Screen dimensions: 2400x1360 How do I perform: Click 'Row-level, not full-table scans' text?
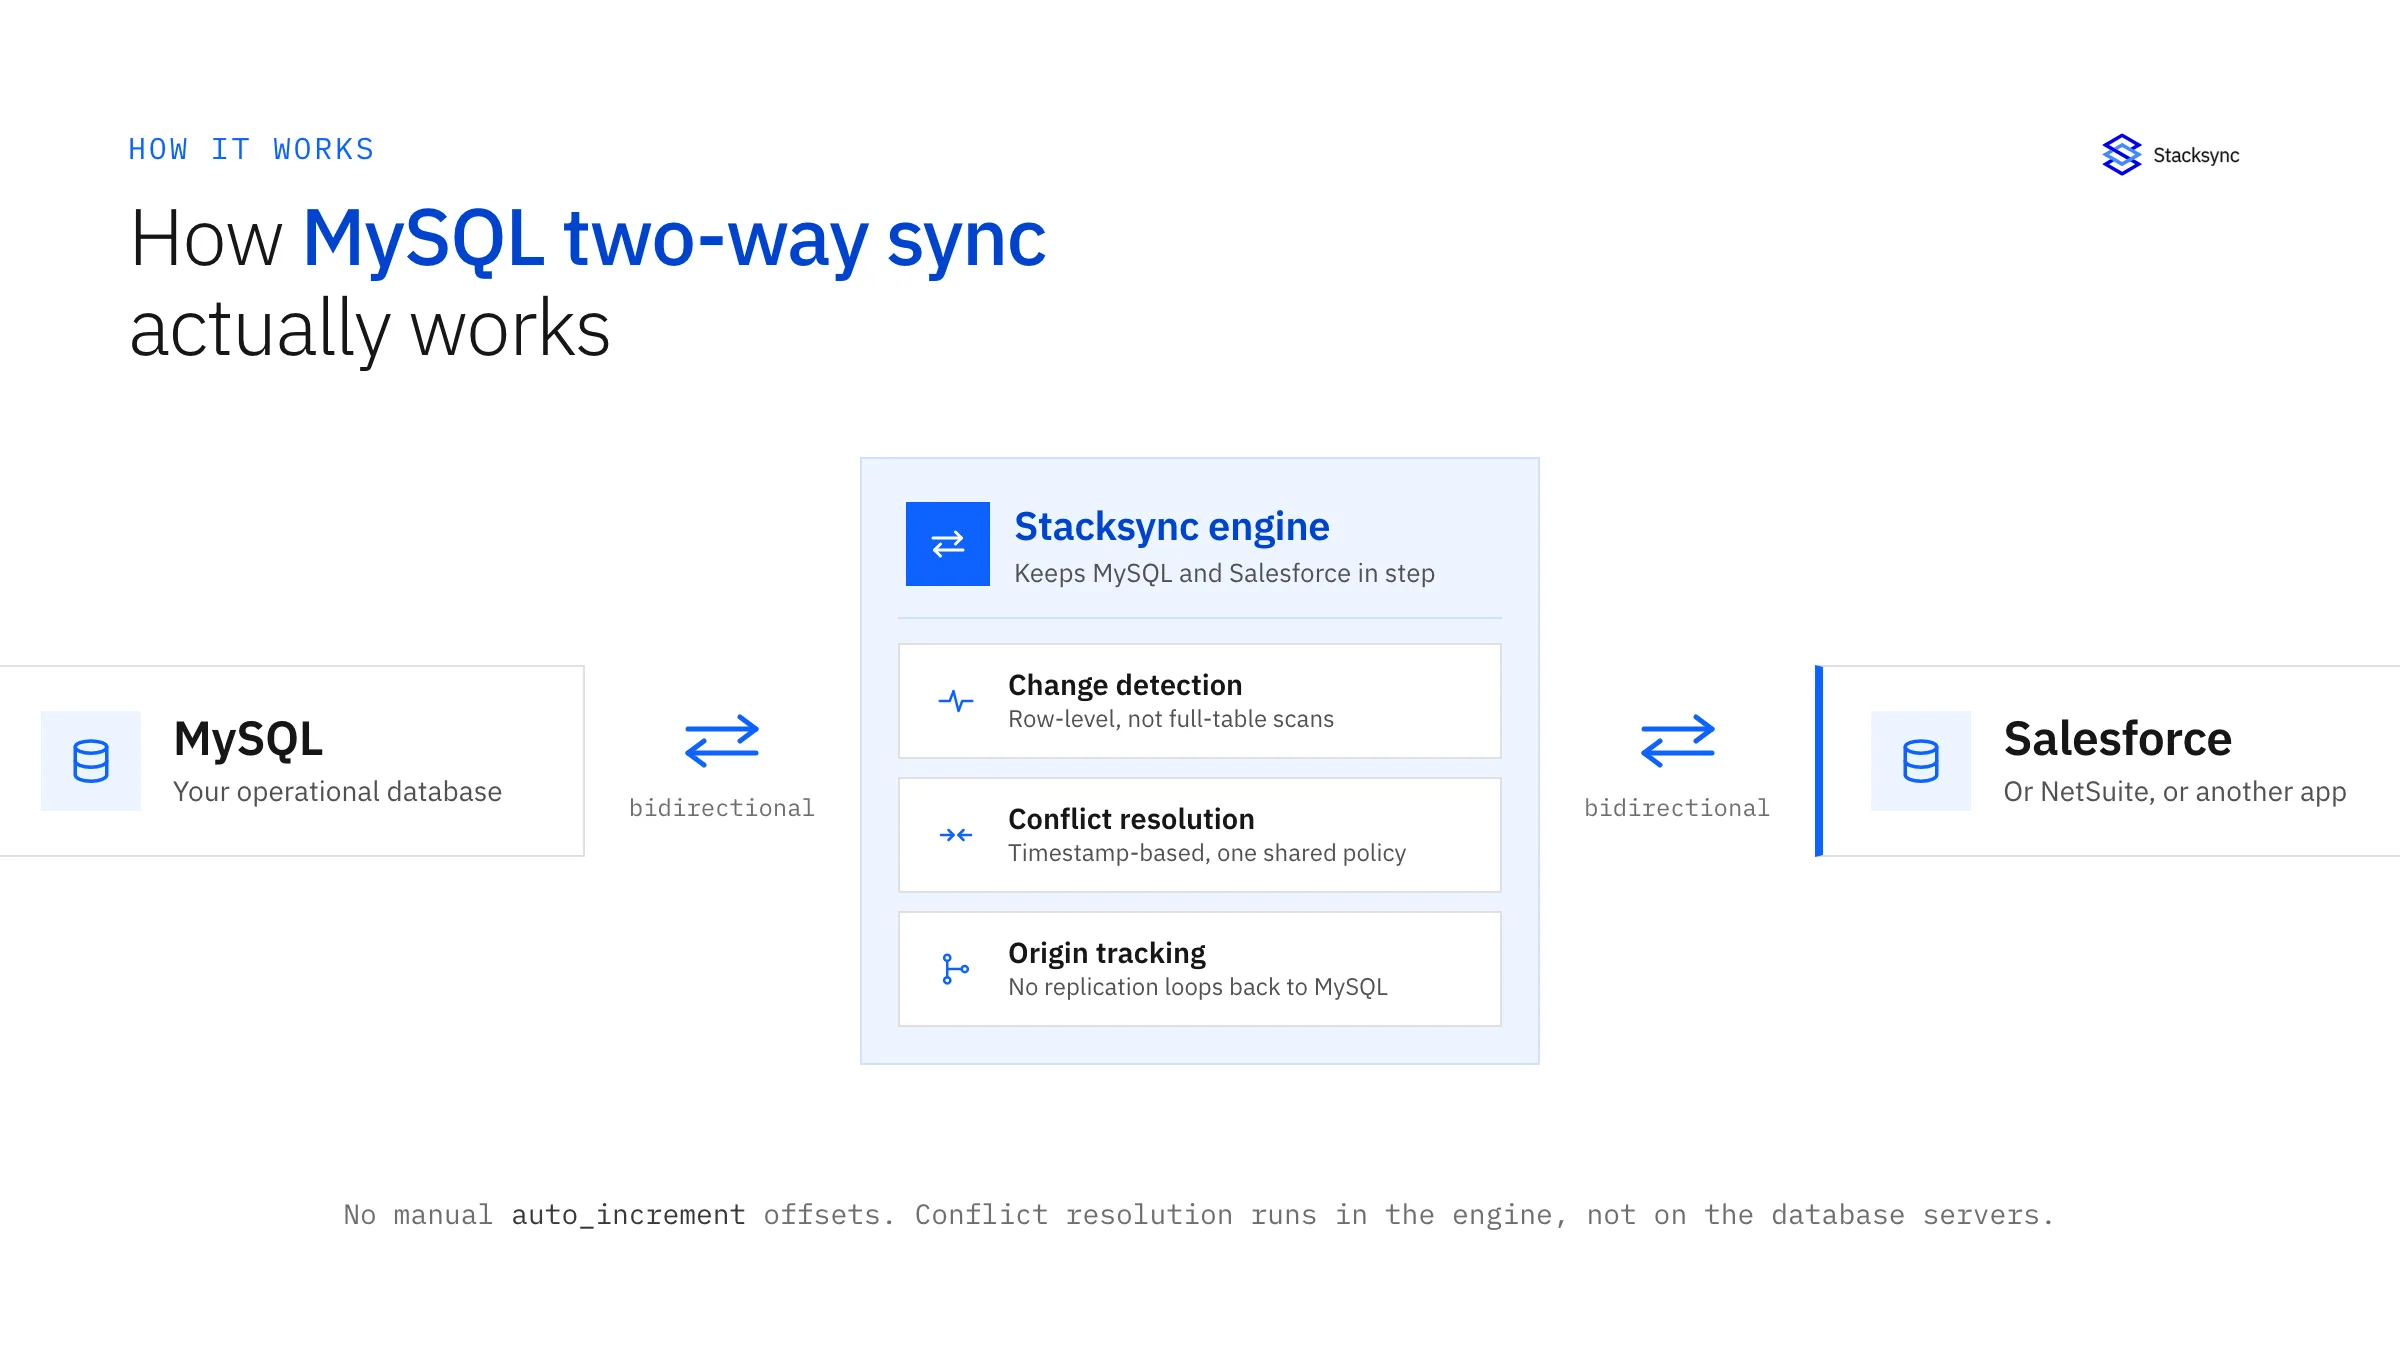tap(1171, 719)
